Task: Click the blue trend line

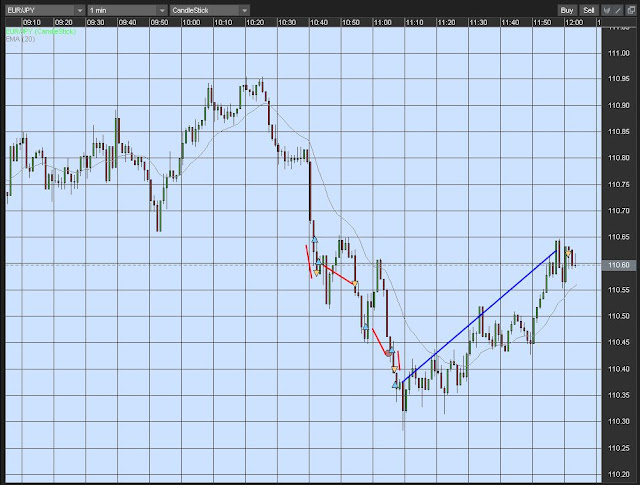Action: pos(480,316)
